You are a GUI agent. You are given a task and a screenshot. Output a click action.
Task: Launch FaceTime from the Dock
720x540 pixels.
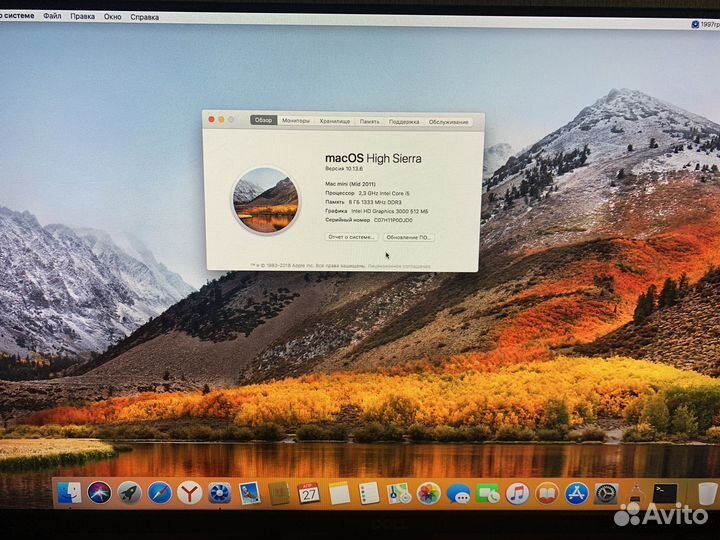[488, 494]
